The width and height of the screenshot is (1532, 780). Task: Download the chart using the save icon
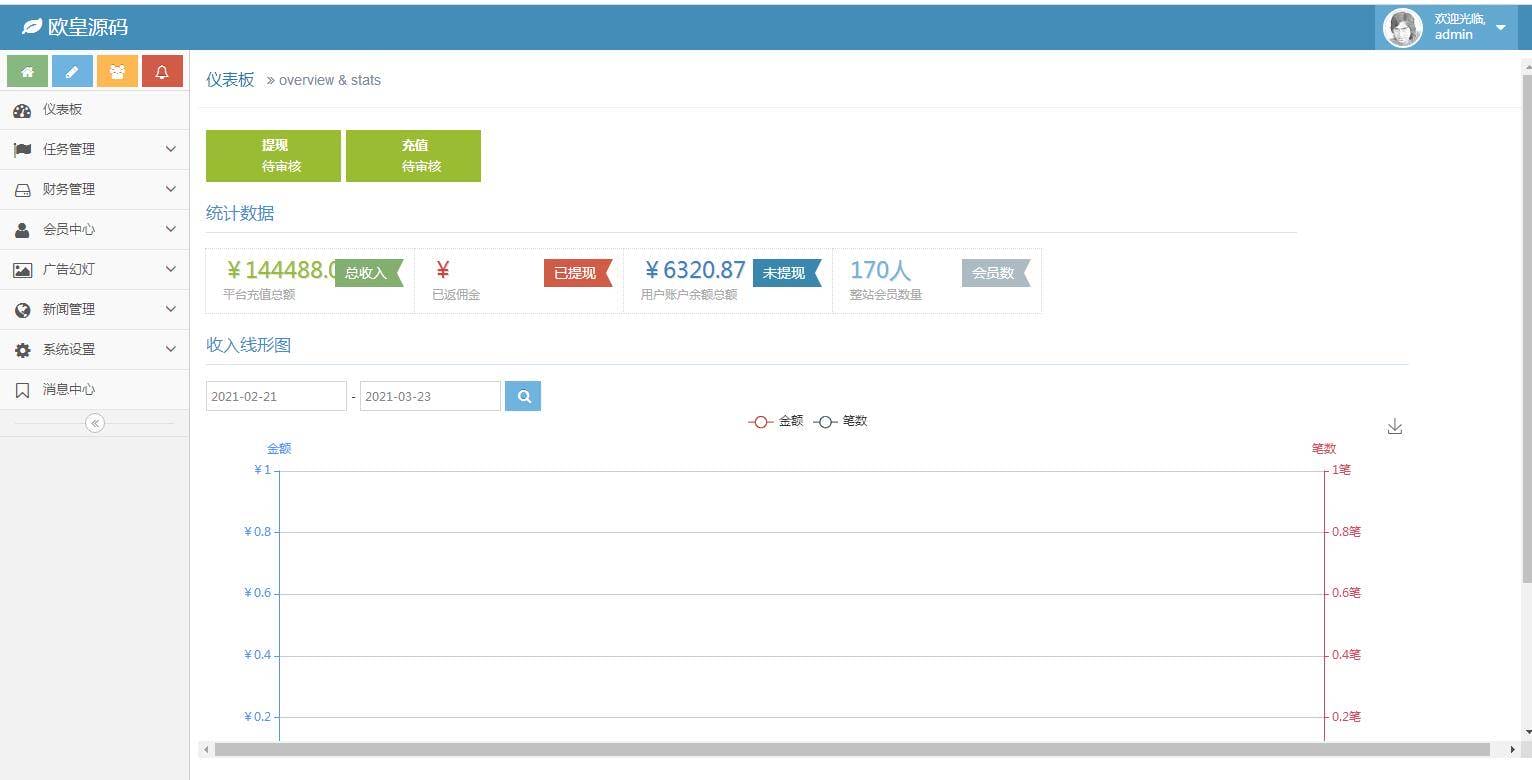pos(1395,427)
